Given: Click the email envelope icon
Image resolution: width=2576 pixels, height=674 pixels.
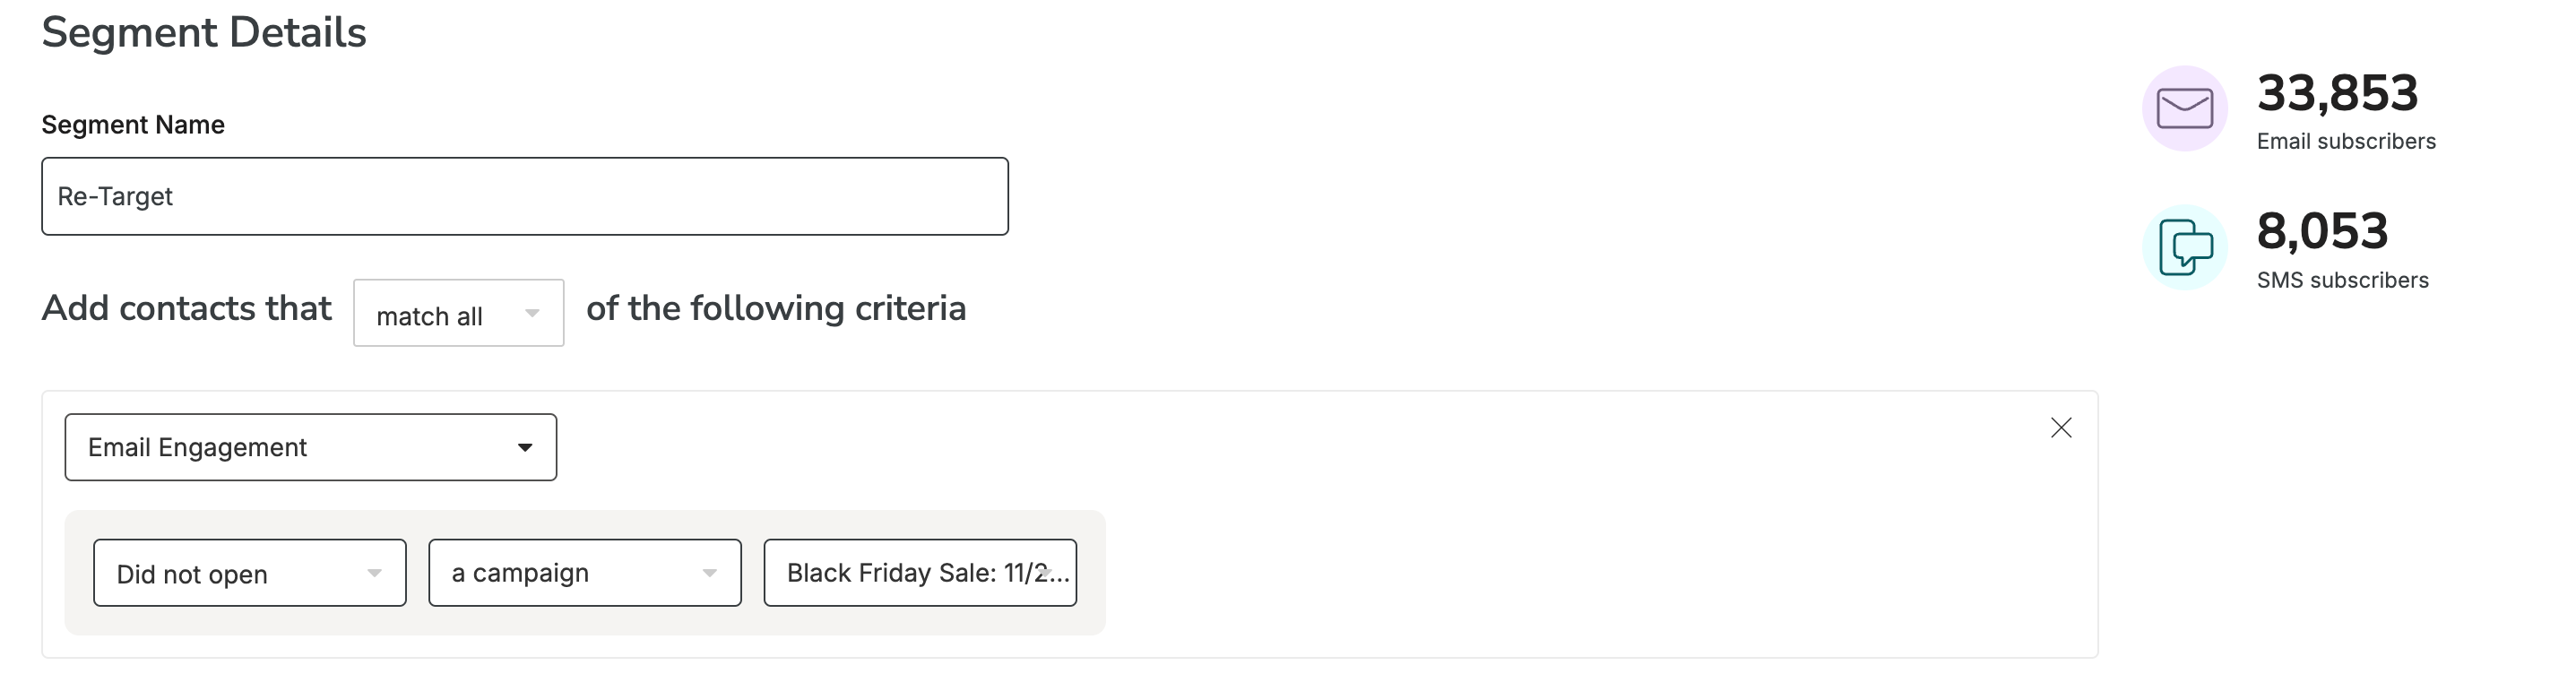Looking at the screenshot, I should pos(2184,108).
